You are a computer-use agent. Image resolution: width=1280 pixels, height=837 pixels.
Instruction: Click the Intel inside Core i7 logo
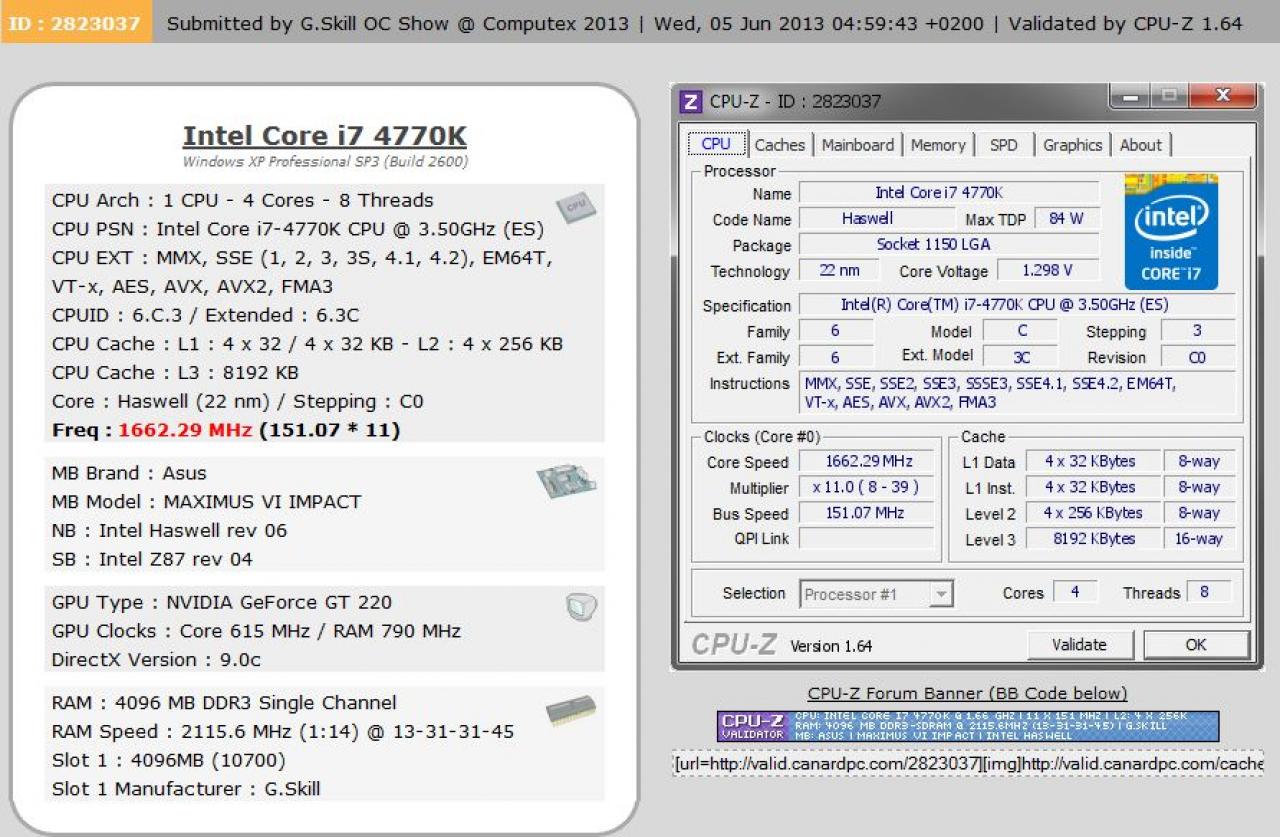[1171, 232]
